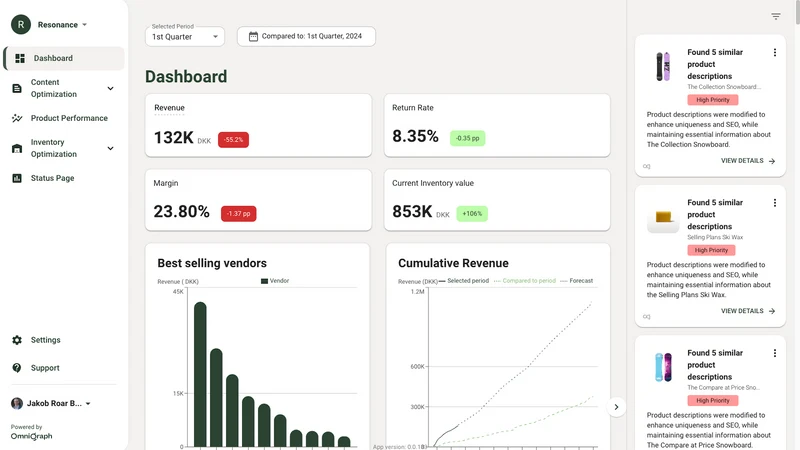
Task: Select the Dashboard grid icon in sidebar
Action: pos(20,58)
